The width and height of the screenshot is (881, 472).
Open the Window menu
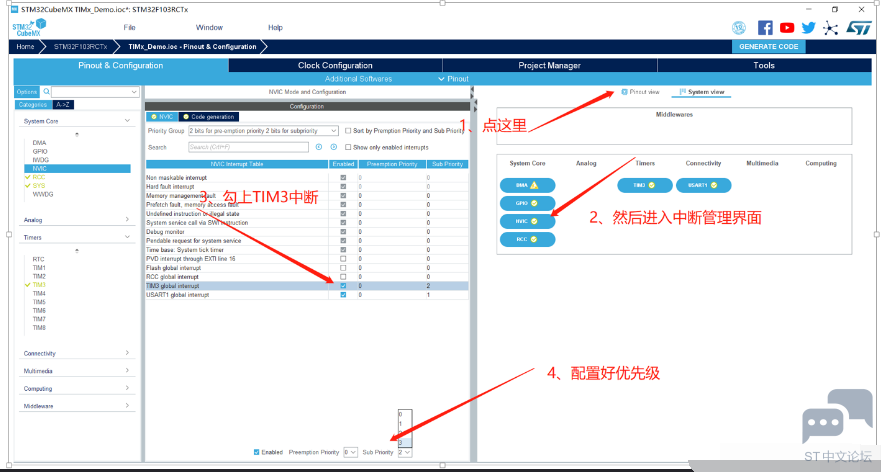[x=209, y=28]
